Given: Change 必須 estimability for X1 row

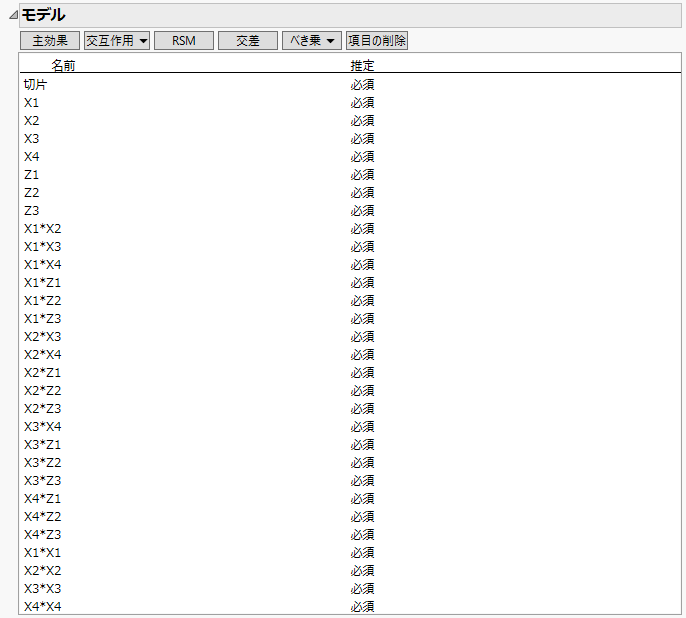Looking at the screenshot, I should 362,103.
